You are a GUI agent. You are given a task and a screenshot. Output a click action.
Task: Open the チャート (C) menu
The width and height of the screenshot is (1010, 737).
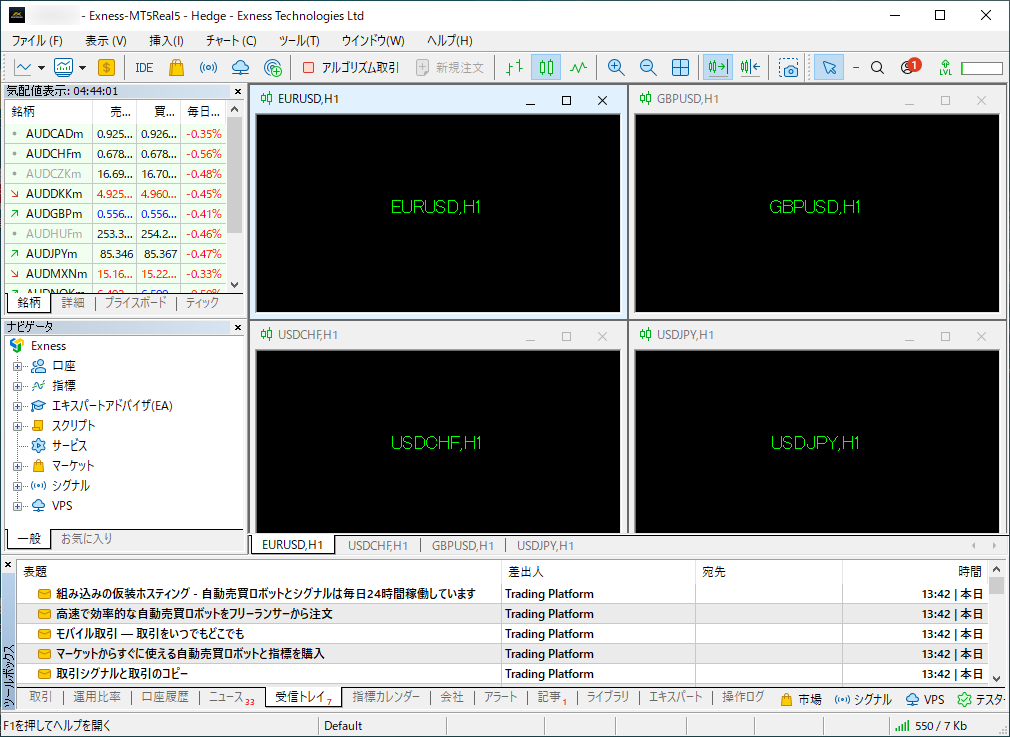(x=231, y=41)
